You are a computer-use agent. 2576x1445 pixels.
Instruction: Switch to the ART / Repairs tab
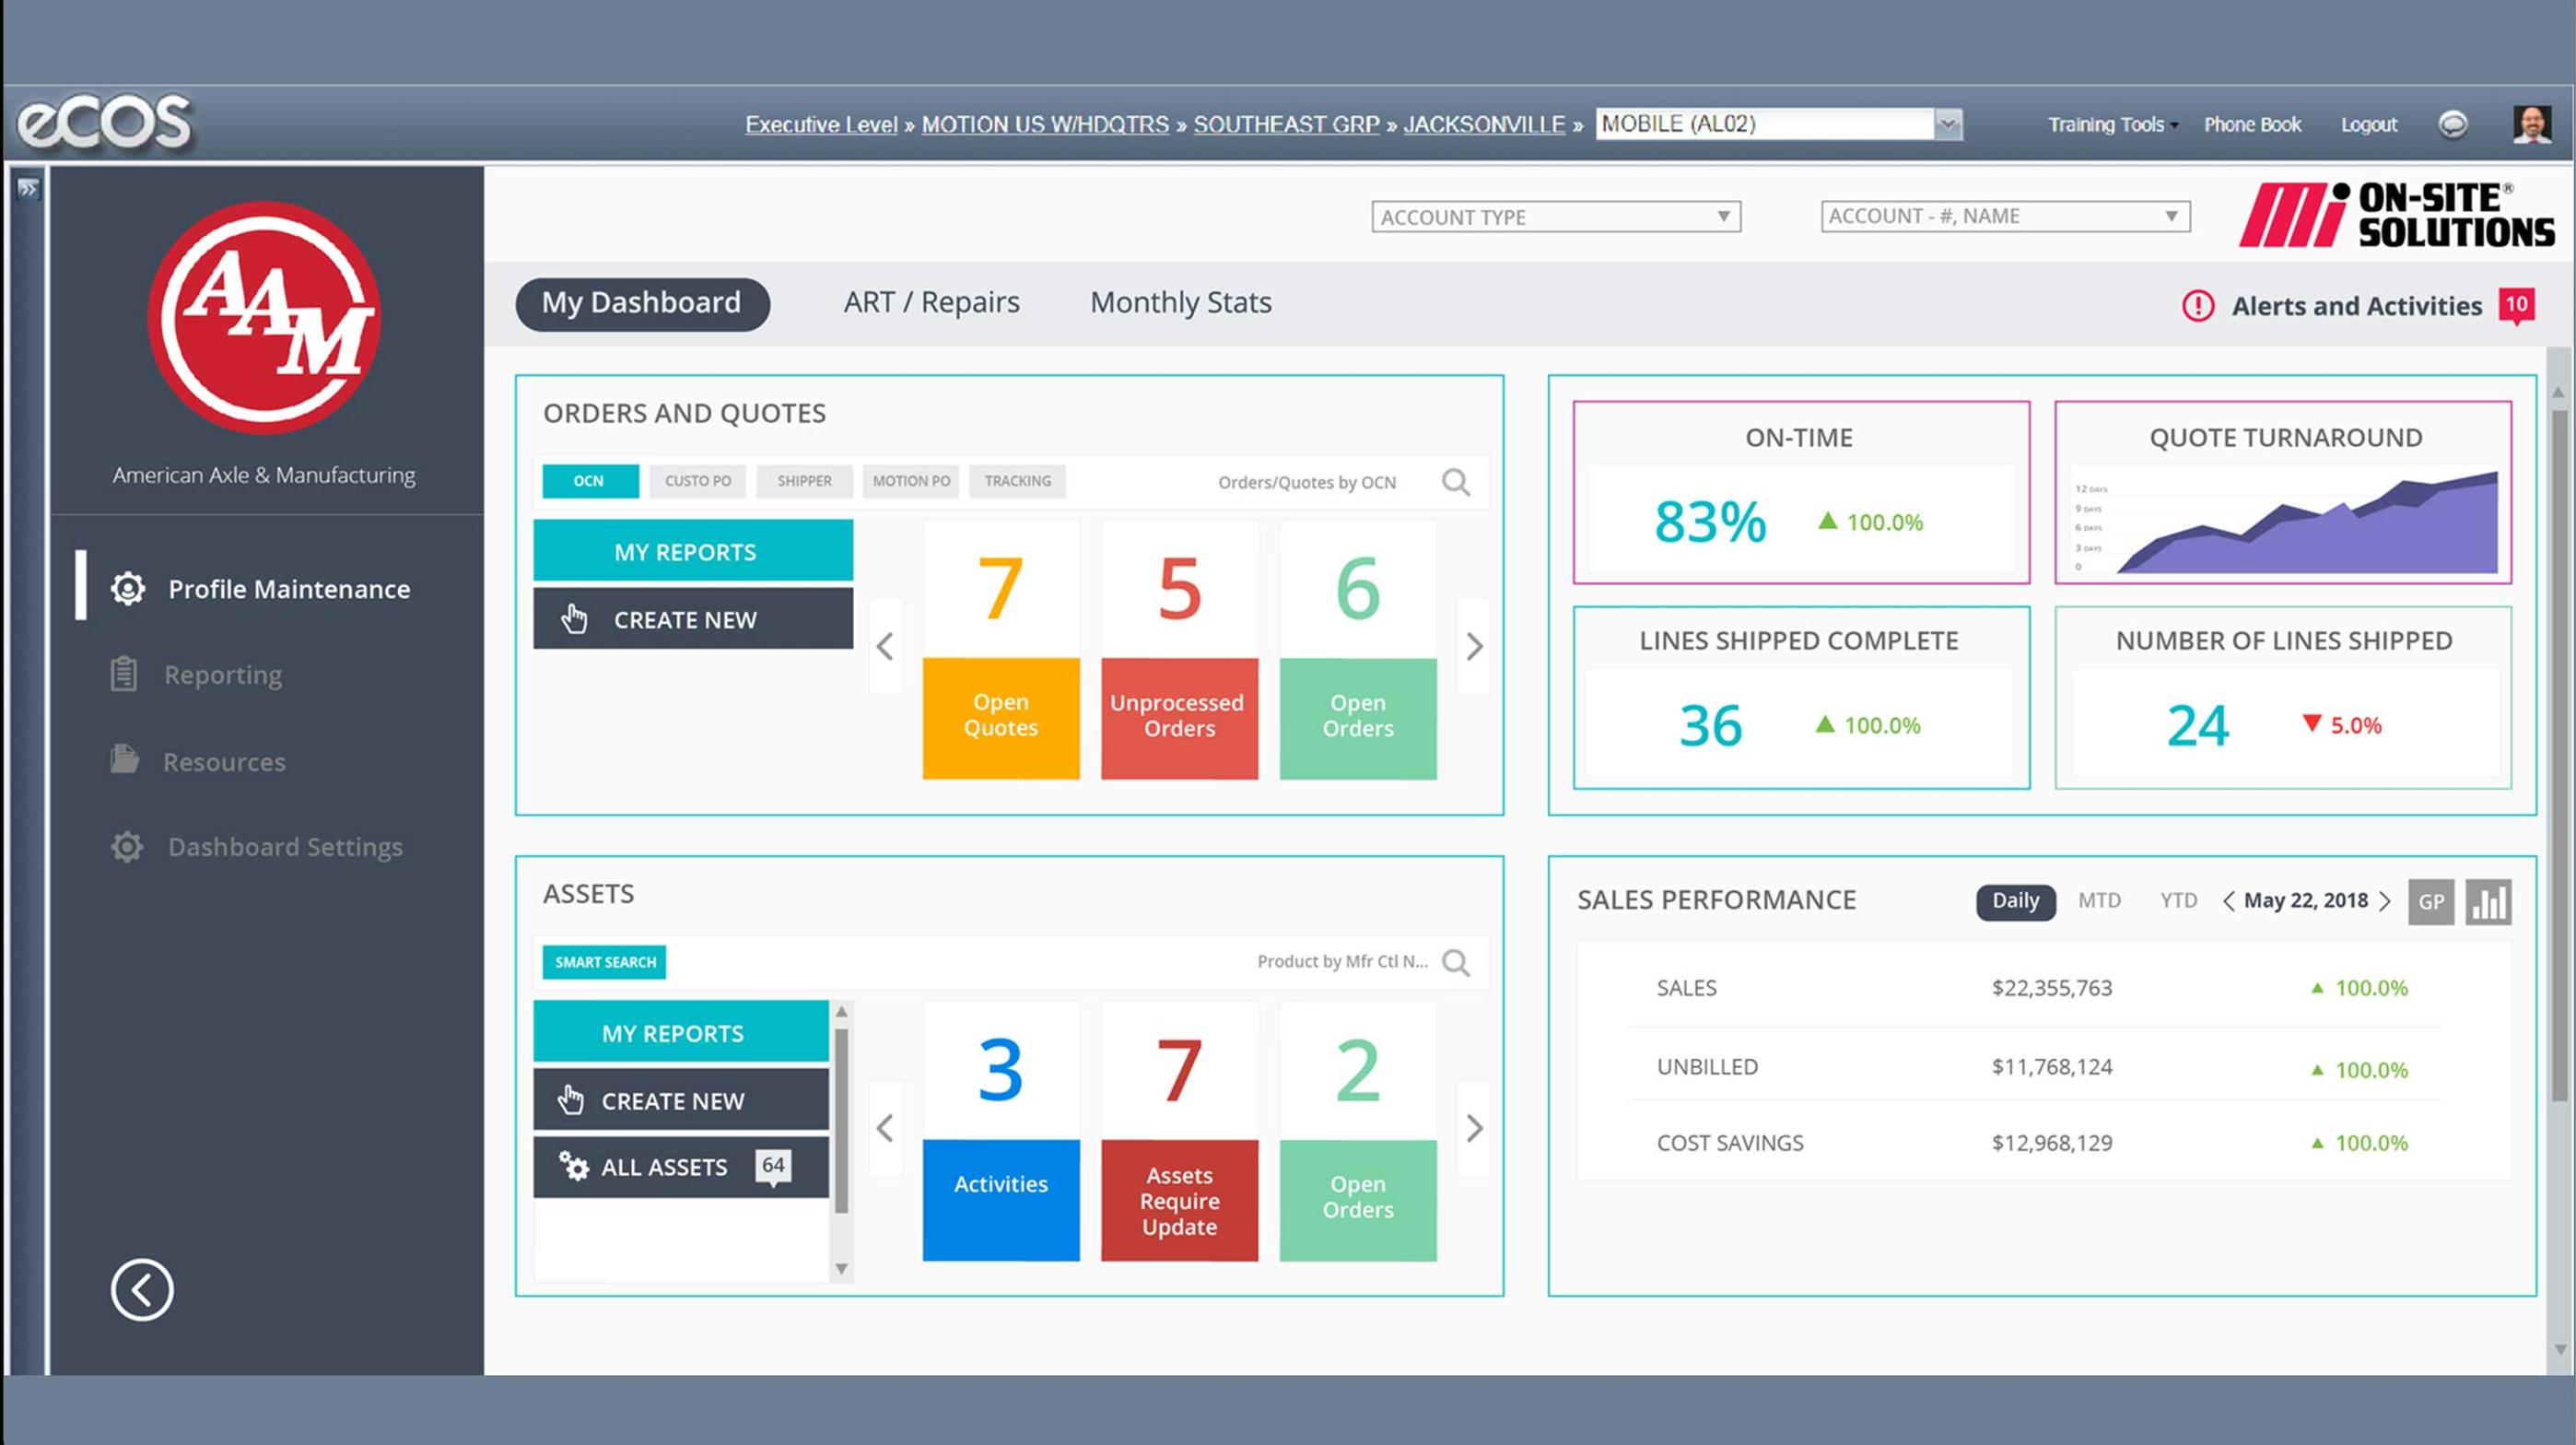tap(931, 302)
